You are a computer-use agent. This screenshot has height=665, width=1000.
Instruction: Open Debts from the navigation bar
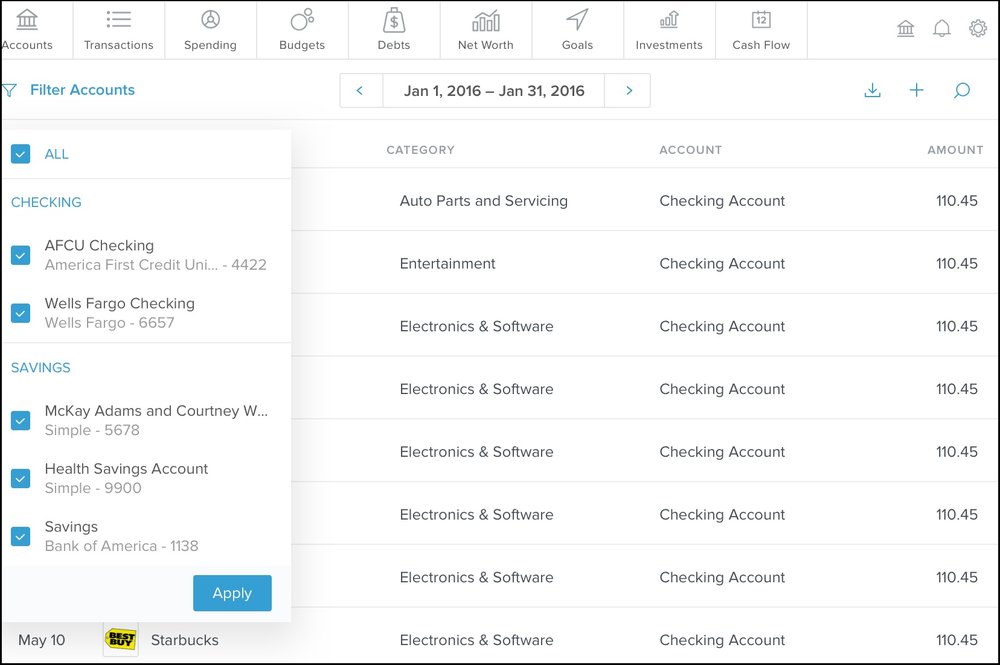(x=394, y=30)
